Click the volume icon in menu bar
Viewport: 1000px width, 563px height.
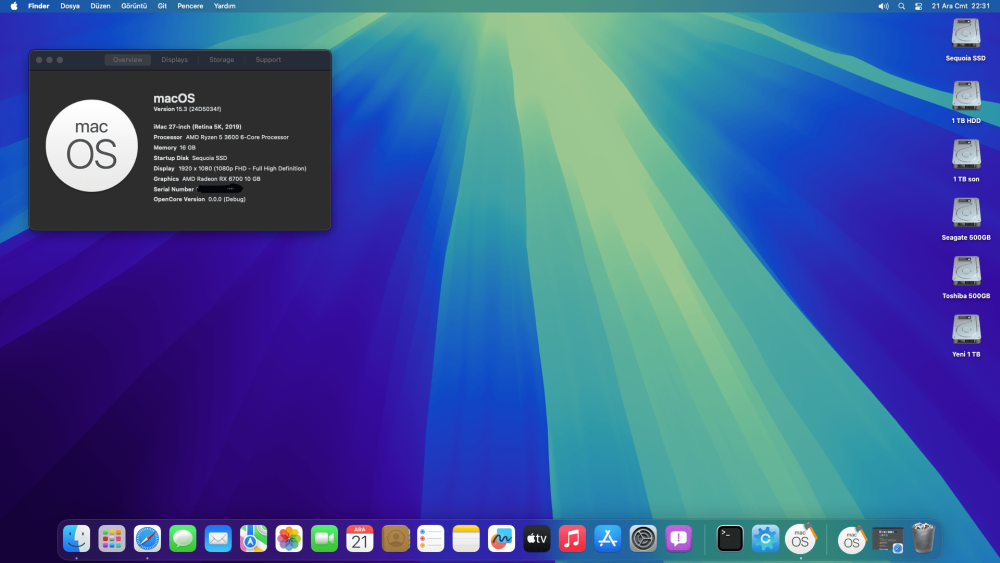883,6
